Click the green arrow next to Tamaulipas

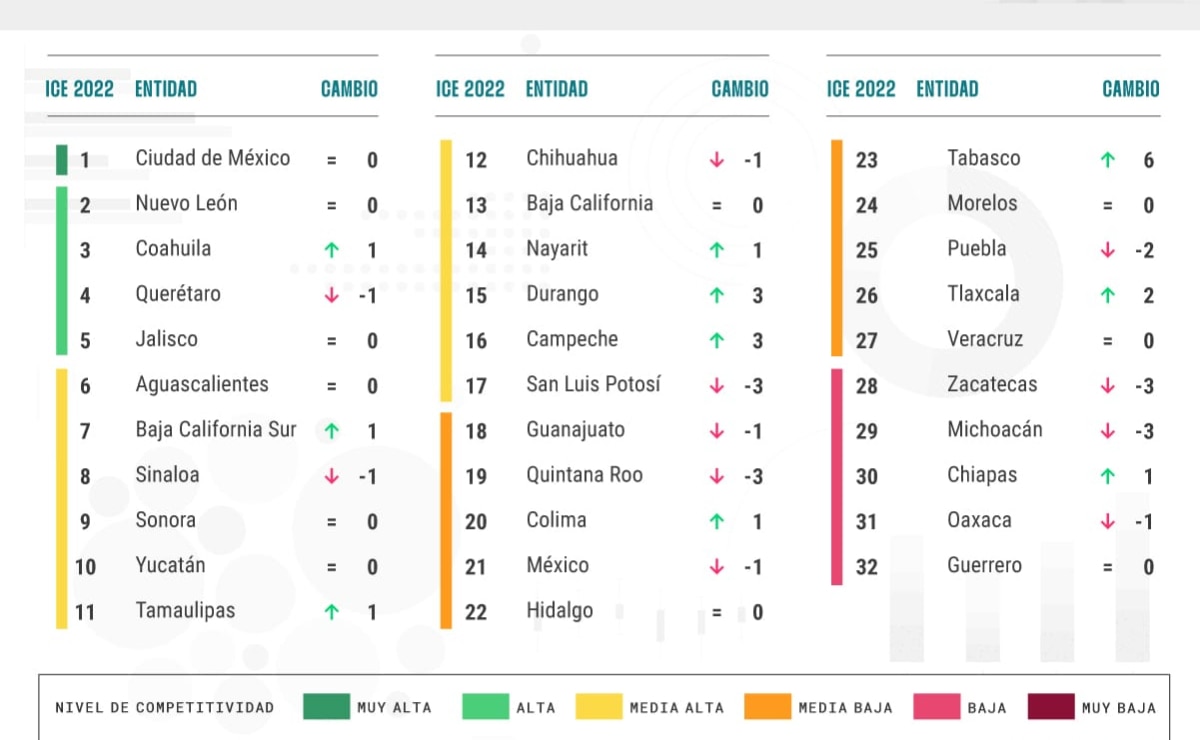[x=331, y=610]
